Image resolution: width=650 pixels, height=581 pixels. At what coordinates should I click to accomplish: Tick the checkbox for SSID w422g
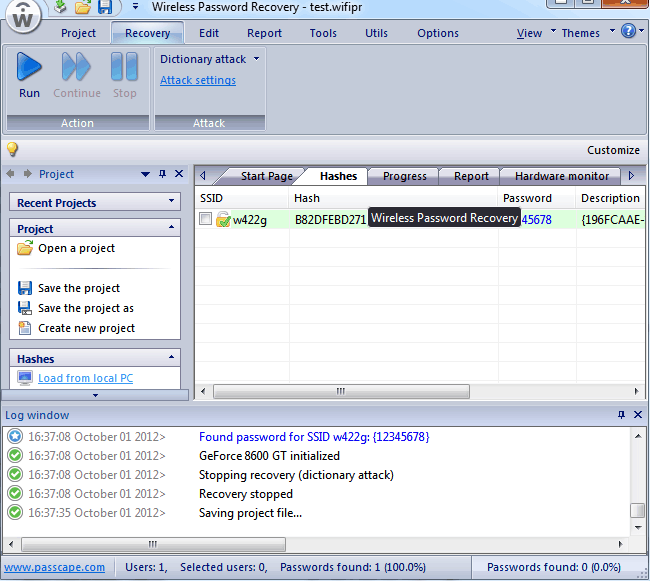[x=205, y=218]
